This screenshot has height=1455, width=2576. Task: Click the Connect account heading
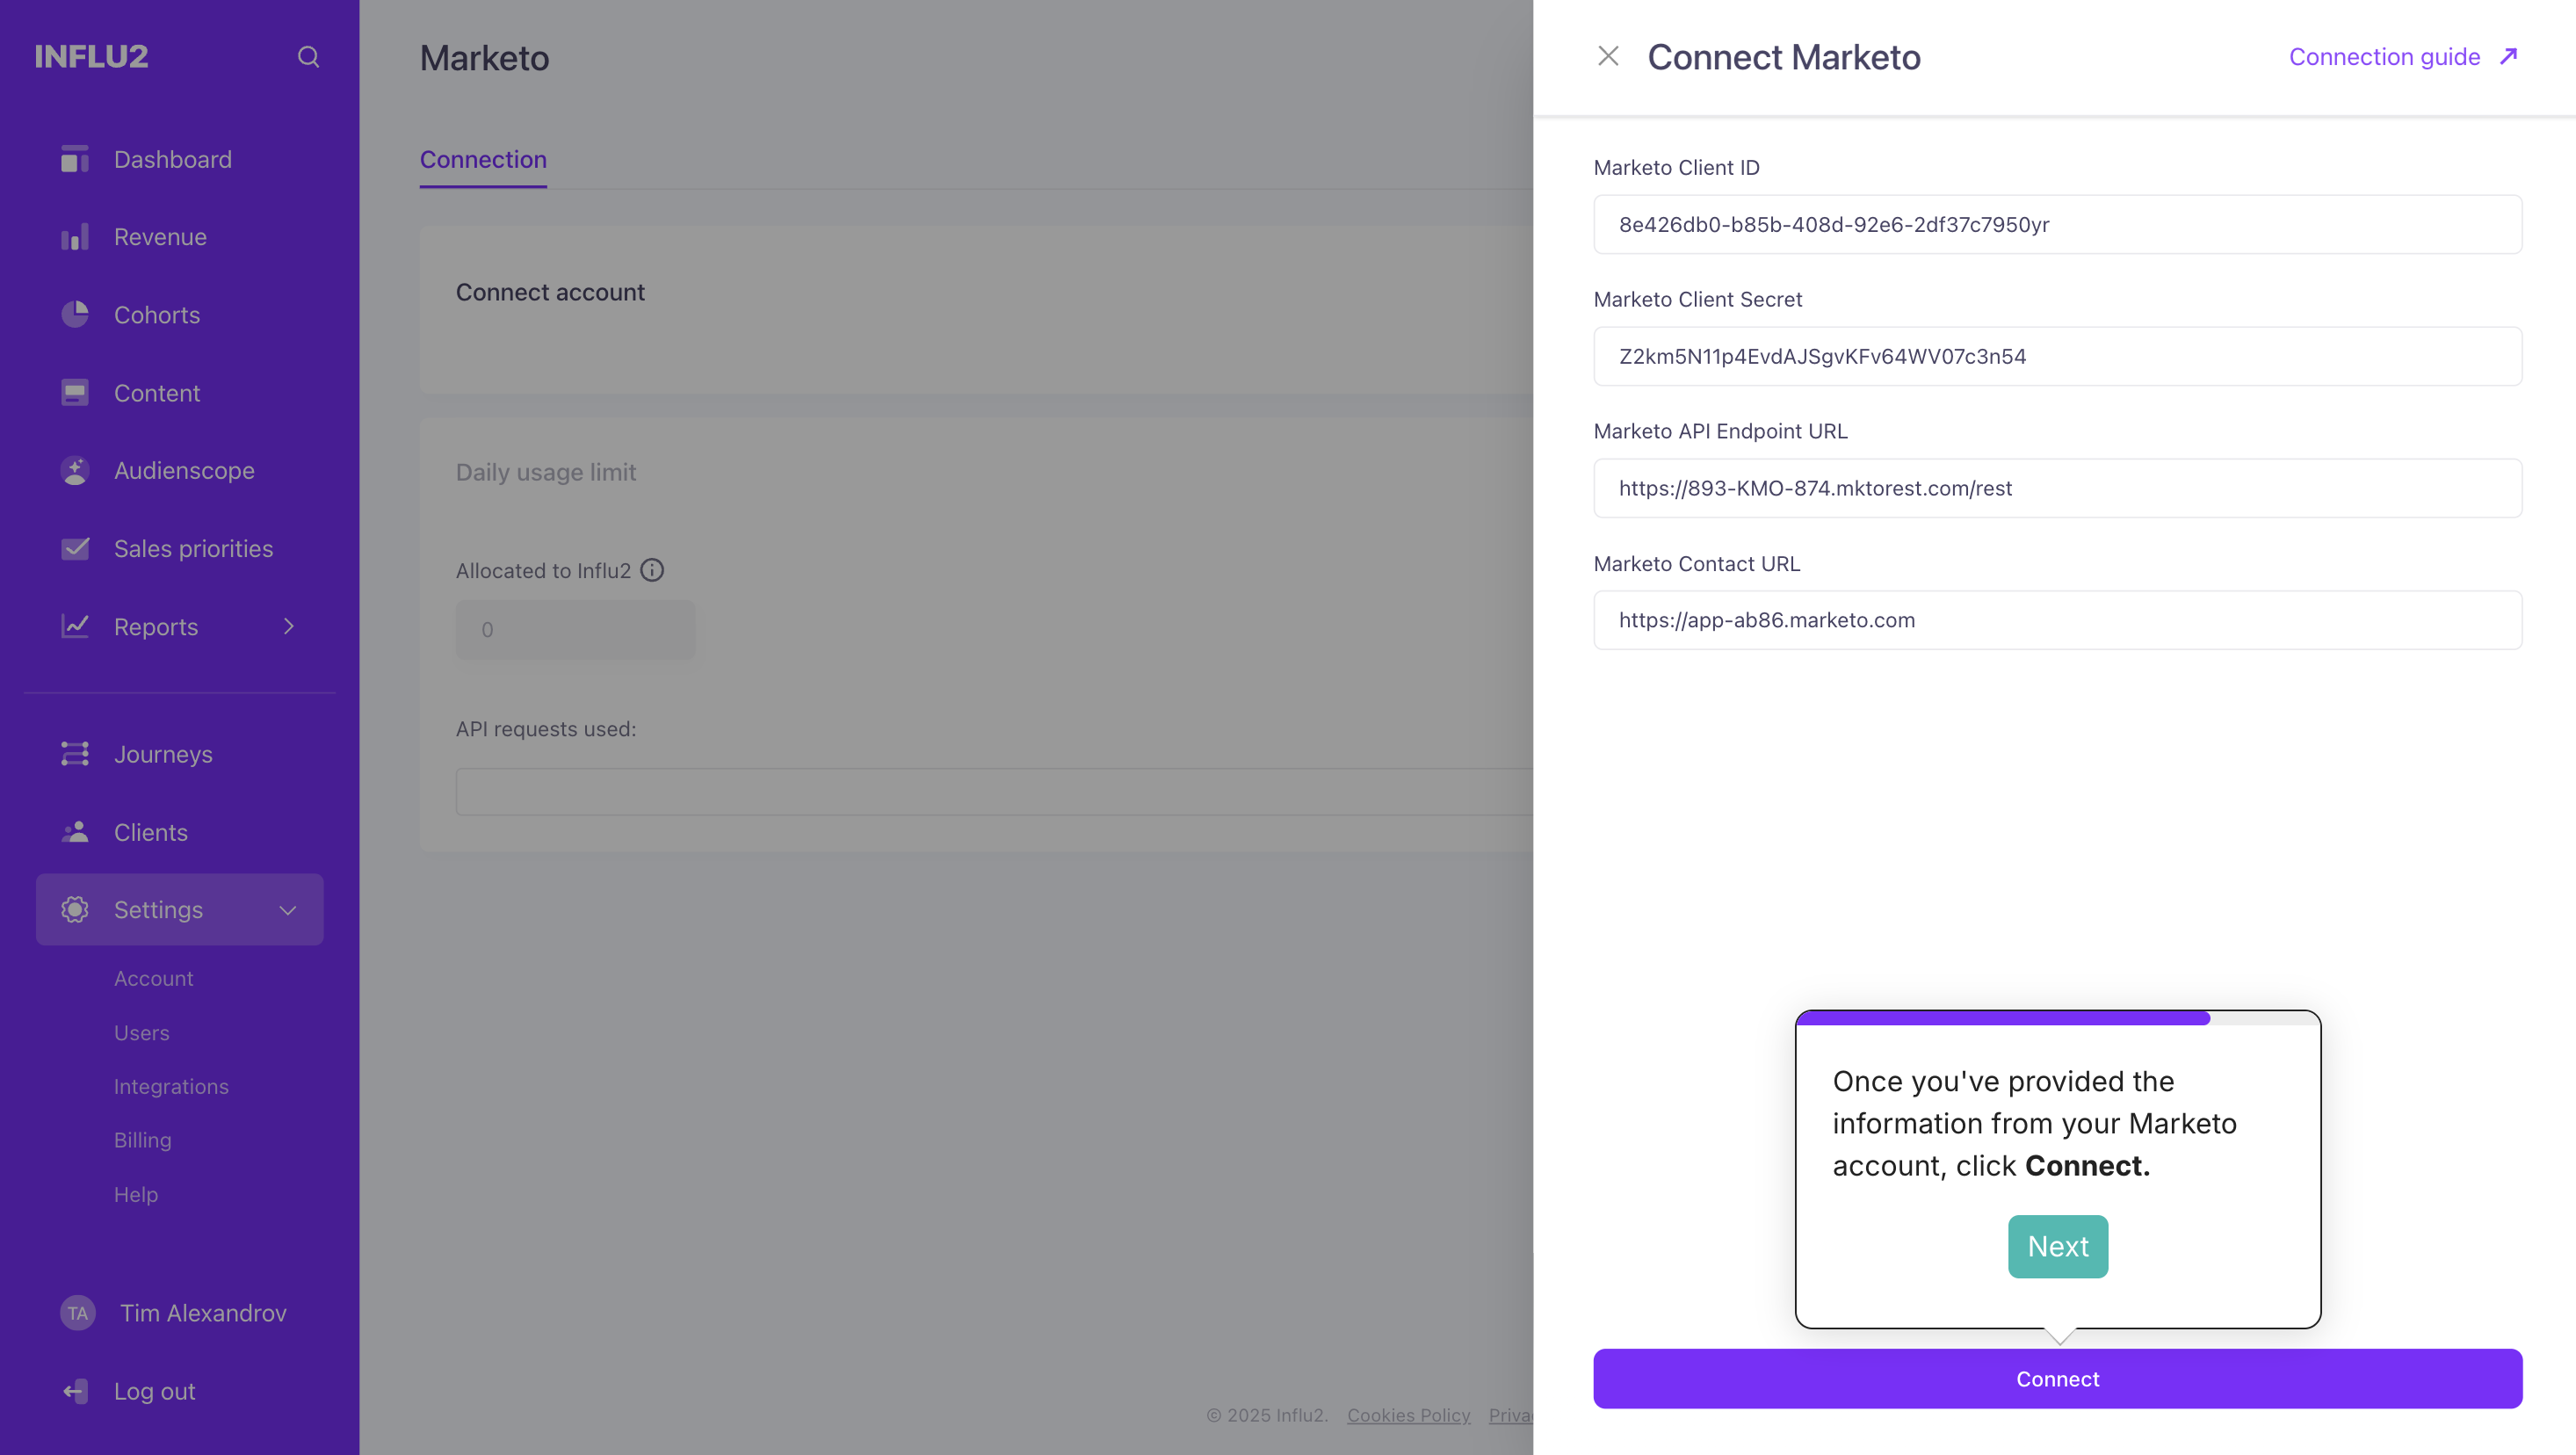coord(550,292)
